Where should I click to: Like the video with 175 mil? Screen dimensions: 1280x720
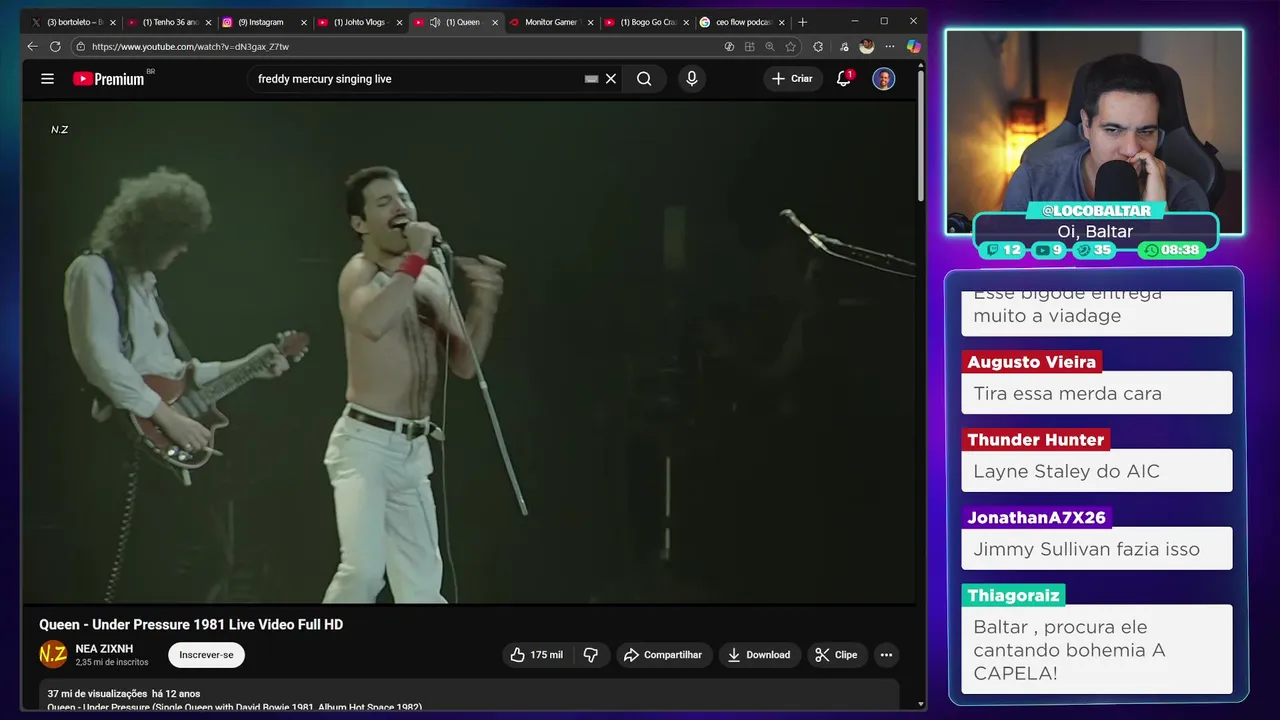click(538, 655)
